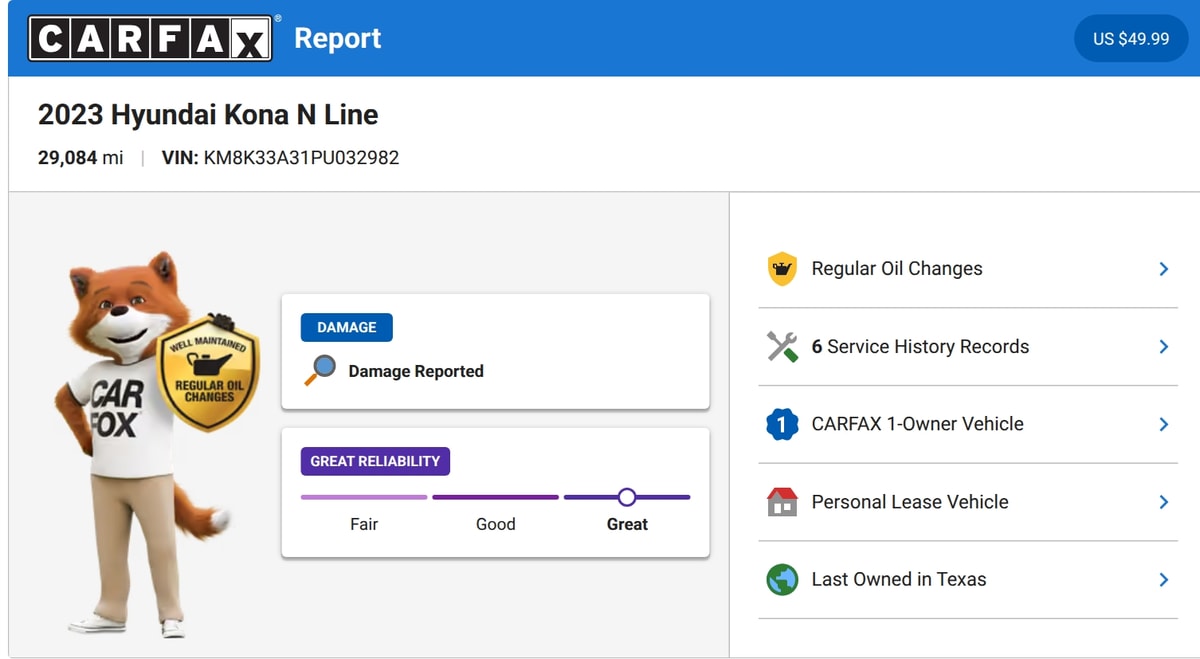1200x659 pixels.
Task: Expand the CARFAX 1-Owner Vehicle chevron
Action: (1164, 424)
